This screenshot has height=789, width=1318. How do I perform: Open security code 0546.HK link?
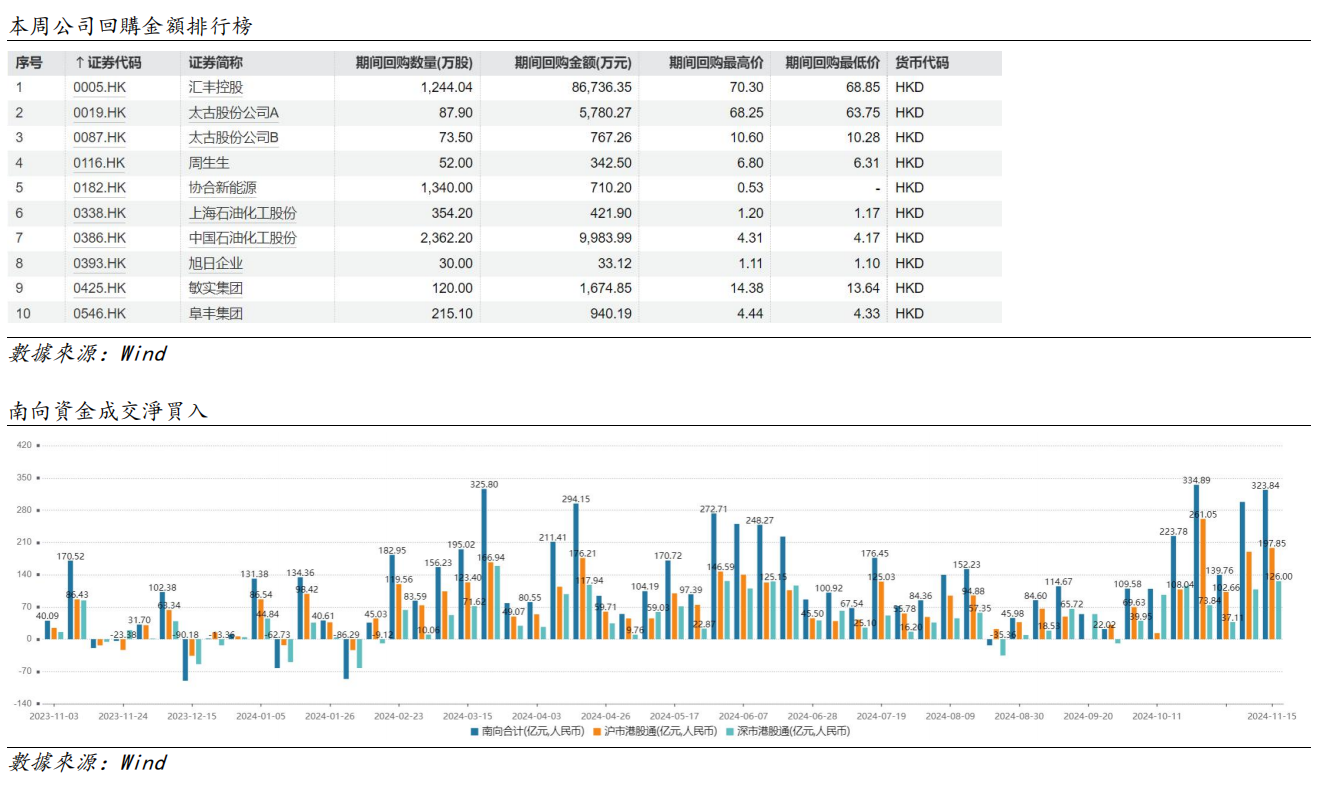click(100, 314)
